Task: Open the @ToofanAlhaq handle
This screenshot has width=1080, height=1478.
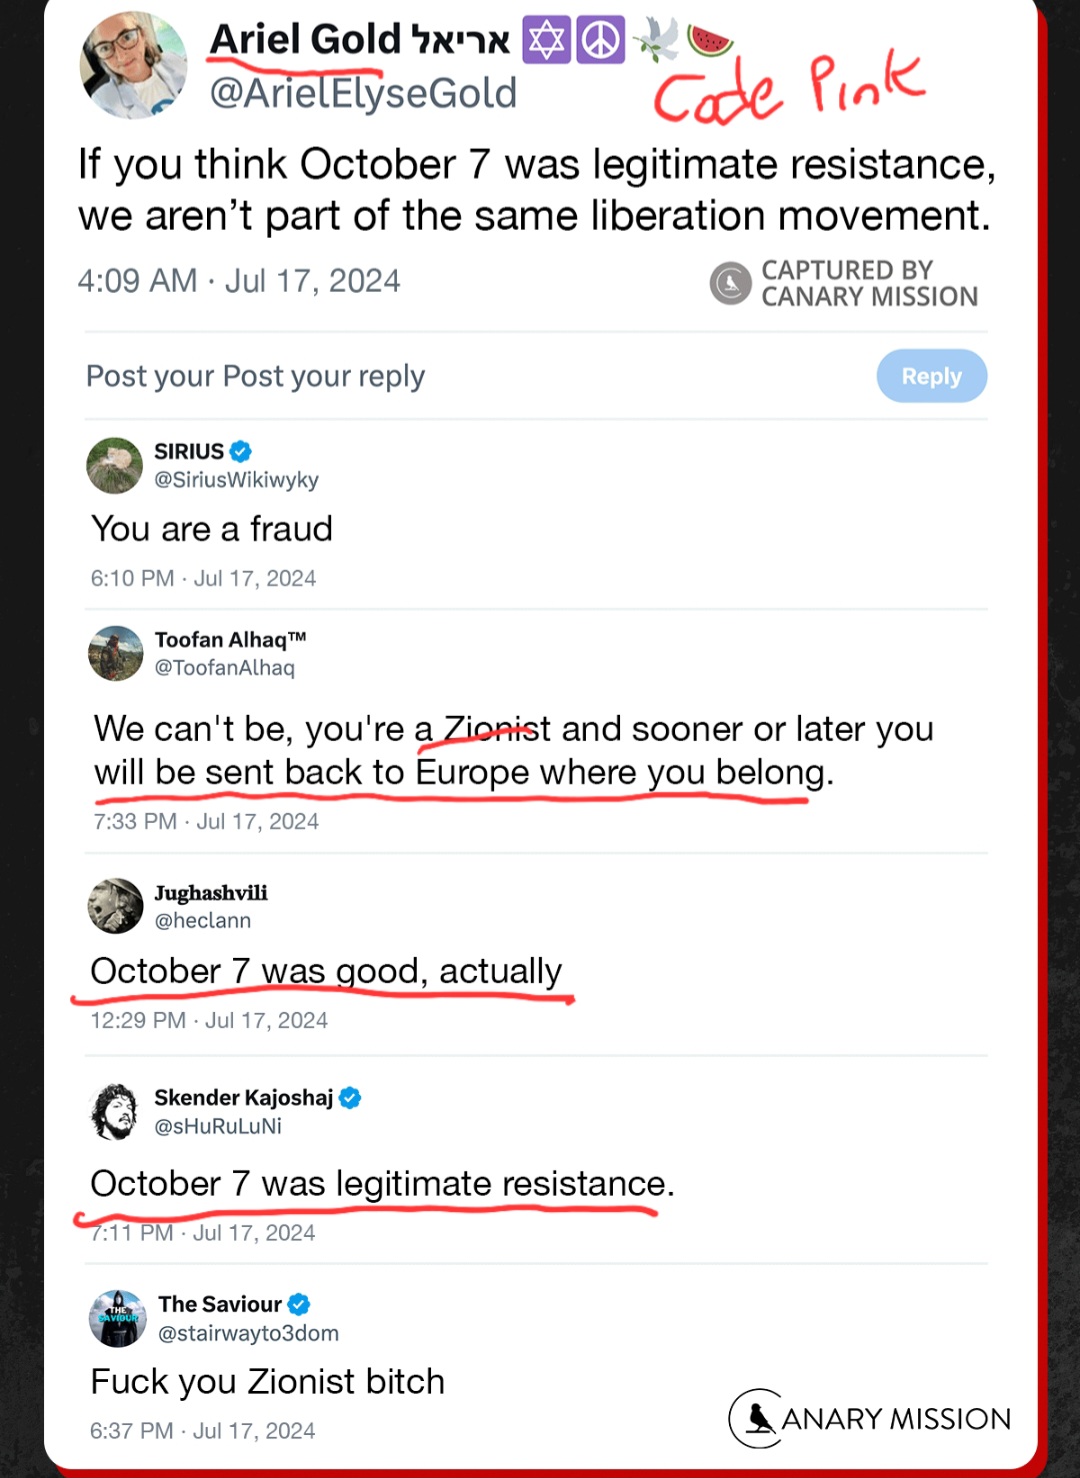Action: [224, 668]
